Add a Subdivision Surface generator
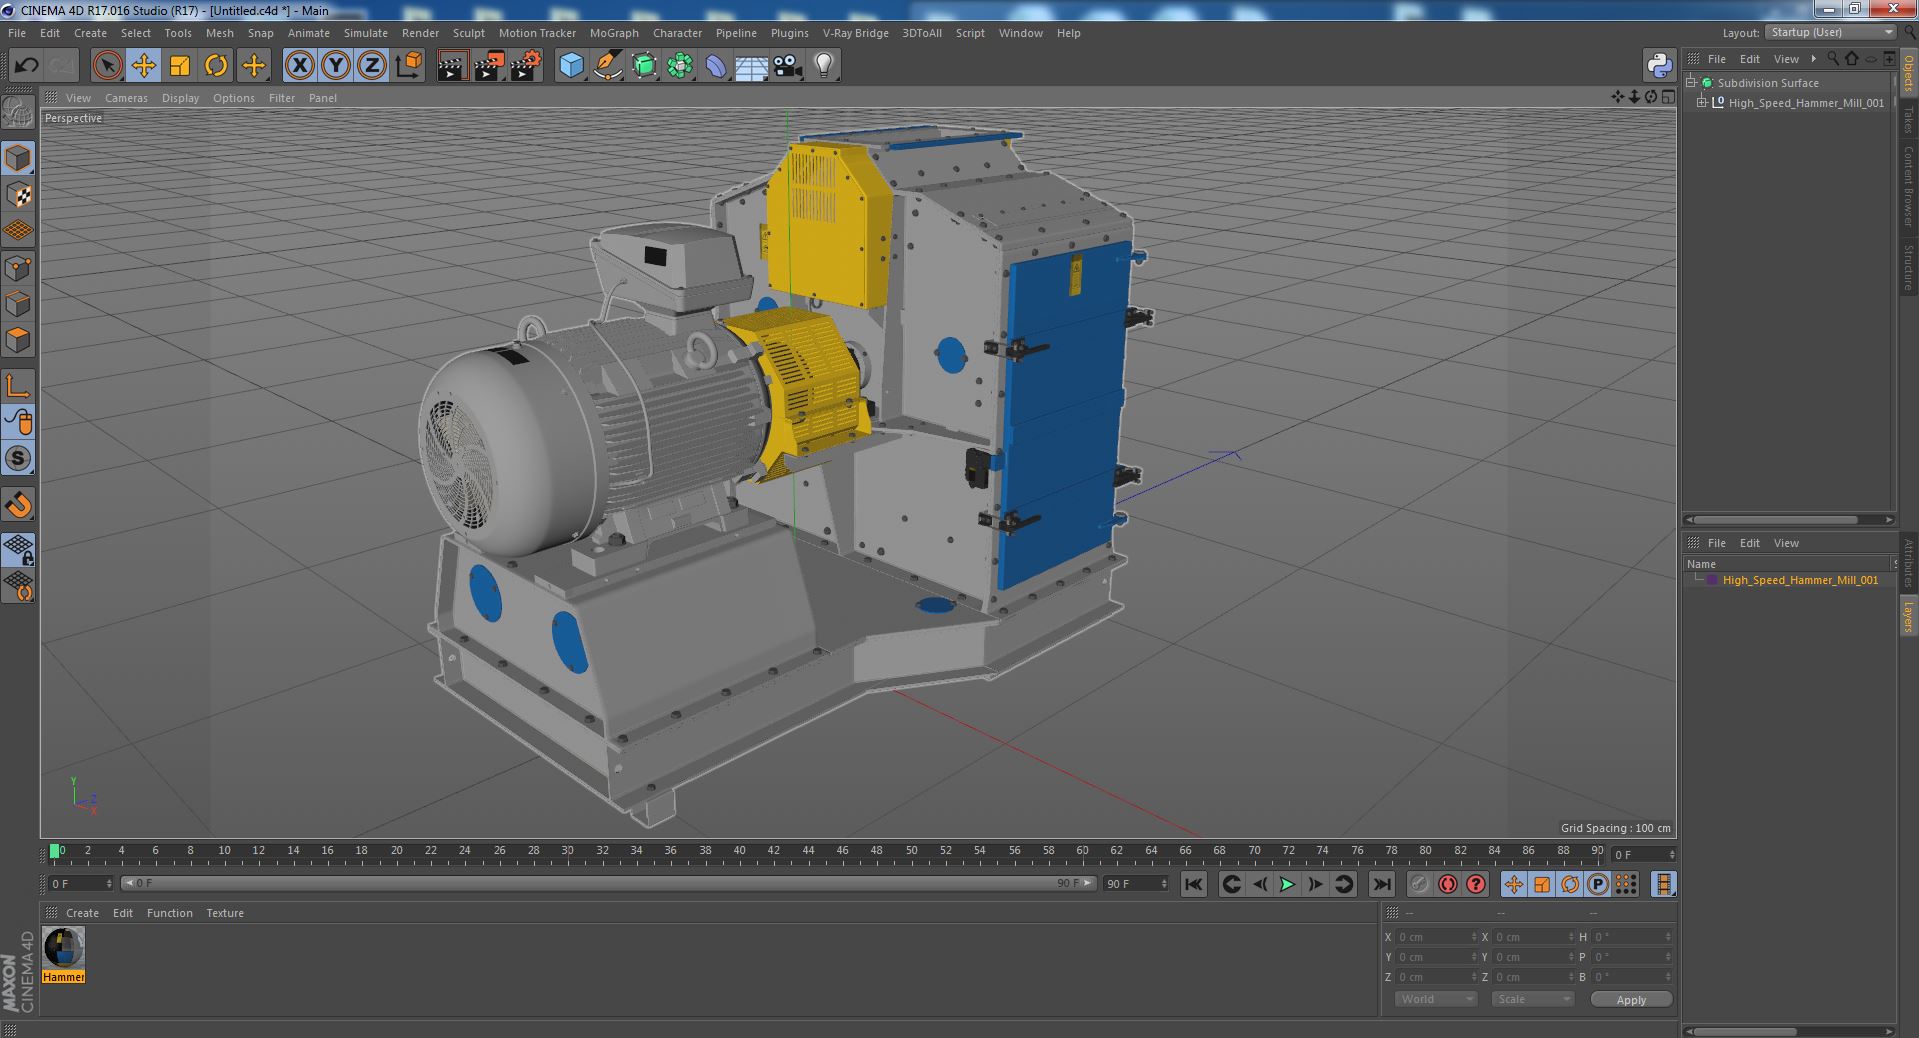The width and height of the screenshot is (1919, 1038). 644,66
